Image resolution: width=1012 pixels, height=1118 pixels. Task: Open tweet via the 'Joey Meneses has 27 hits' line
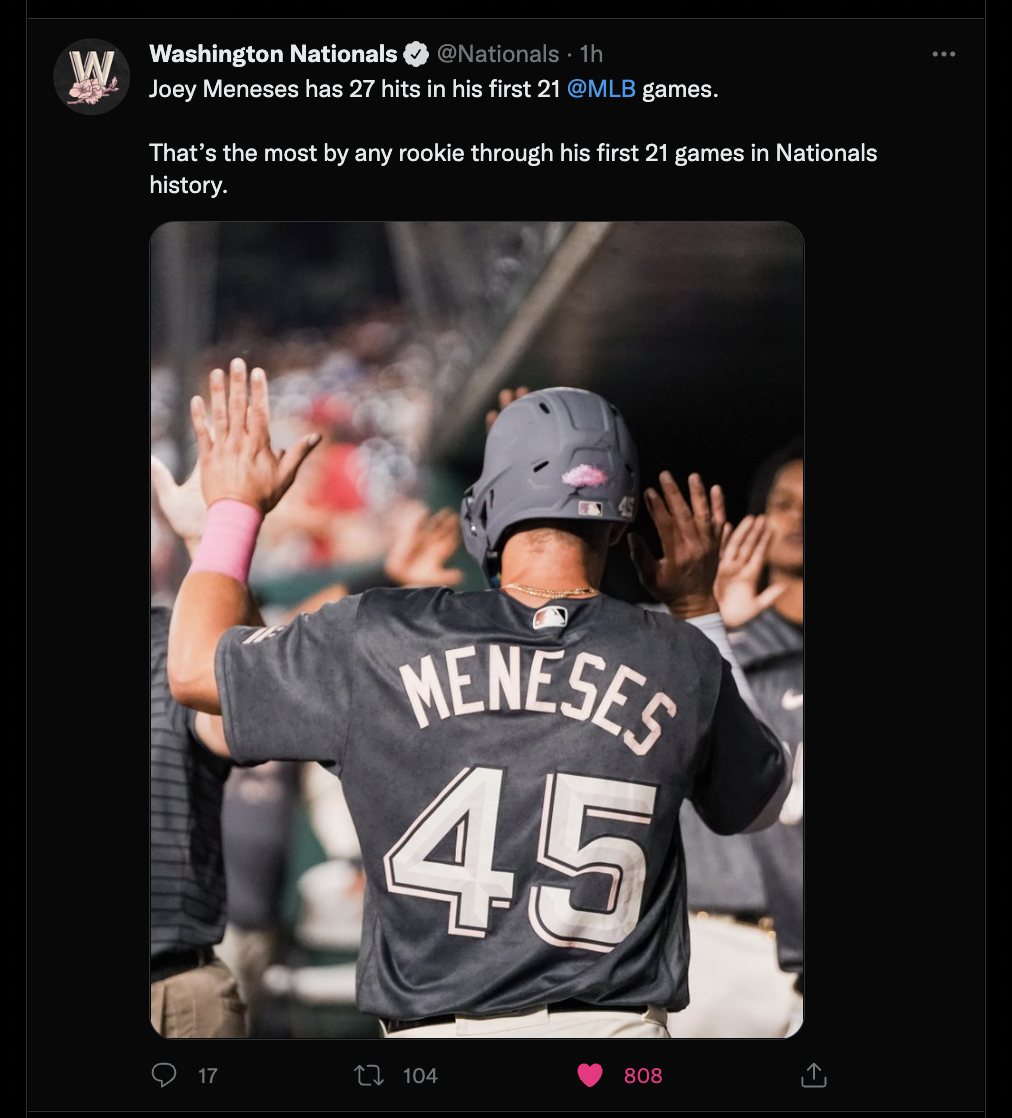click(434, 89)
